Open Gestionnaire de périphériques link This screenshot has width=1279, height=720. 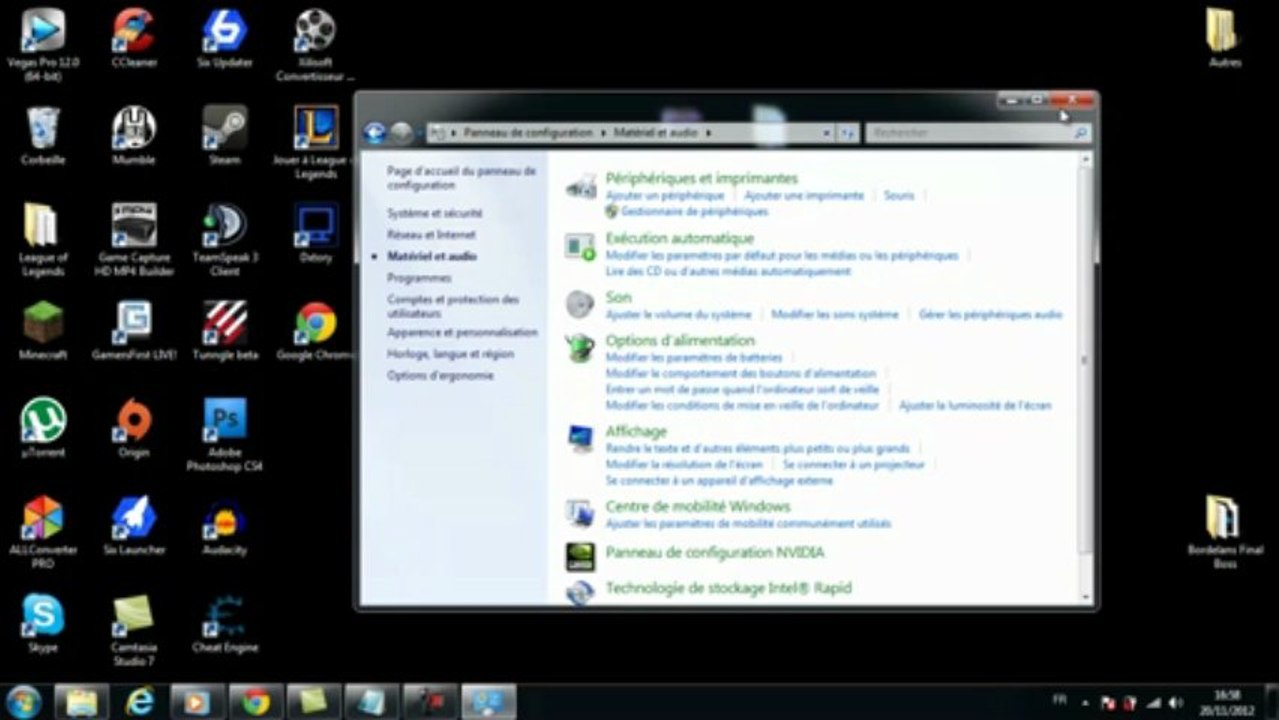point(695,212)
